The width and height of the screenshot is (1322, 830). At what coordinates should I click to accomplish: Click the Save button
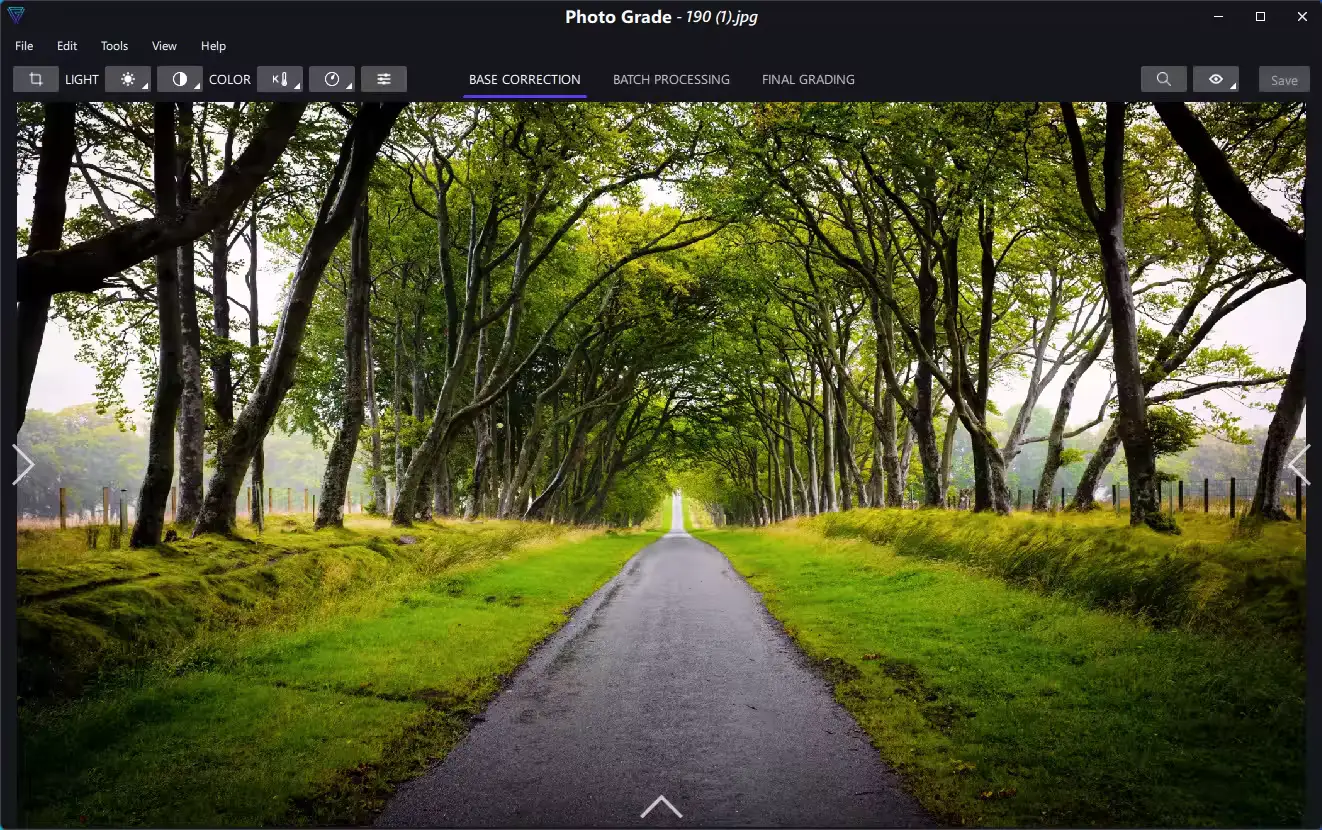click(x=1283, y=79)
